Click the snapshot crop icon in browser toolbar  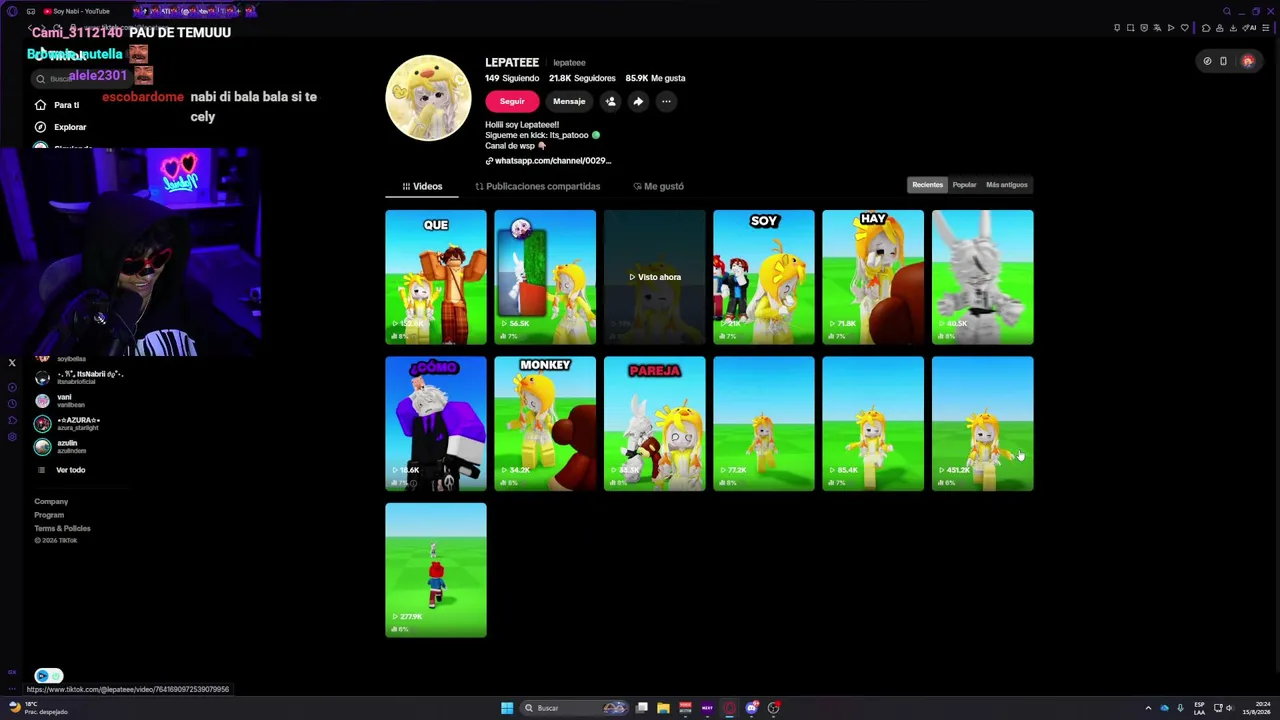[x=1130, y=28]
